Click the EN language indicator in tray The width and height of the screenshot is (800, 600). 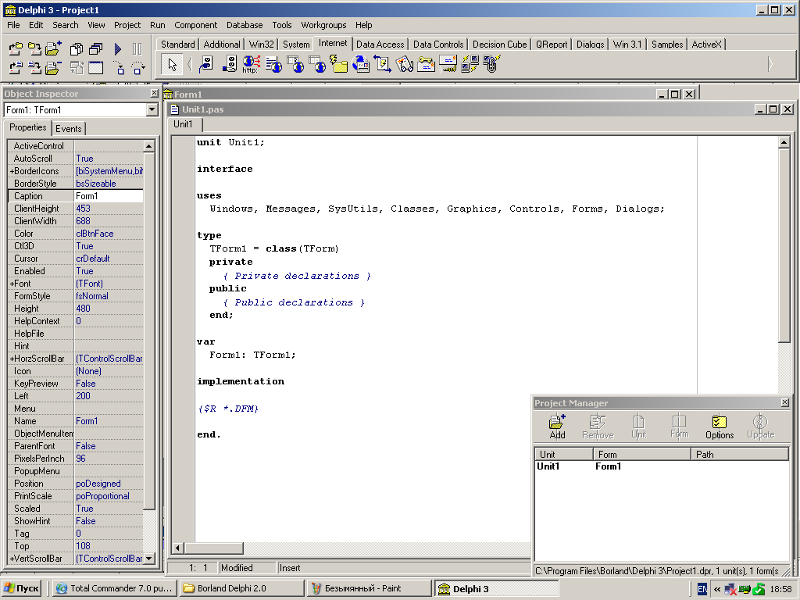[702, 589]
